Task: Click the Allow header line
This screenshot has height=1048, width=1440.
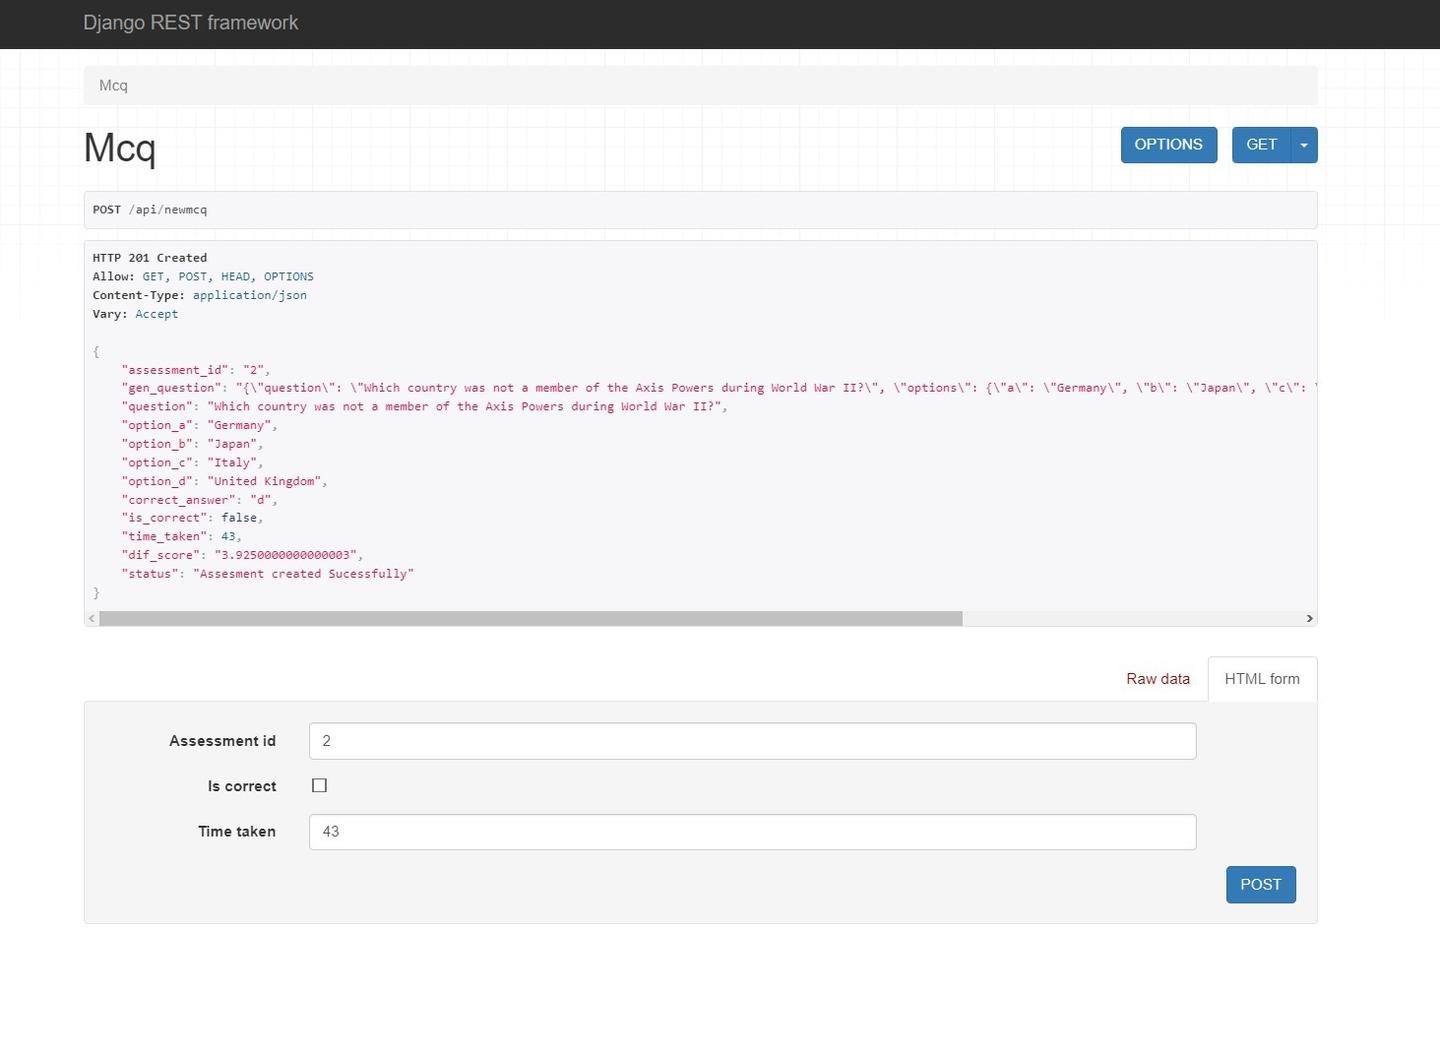Action: tap(203, 277)
